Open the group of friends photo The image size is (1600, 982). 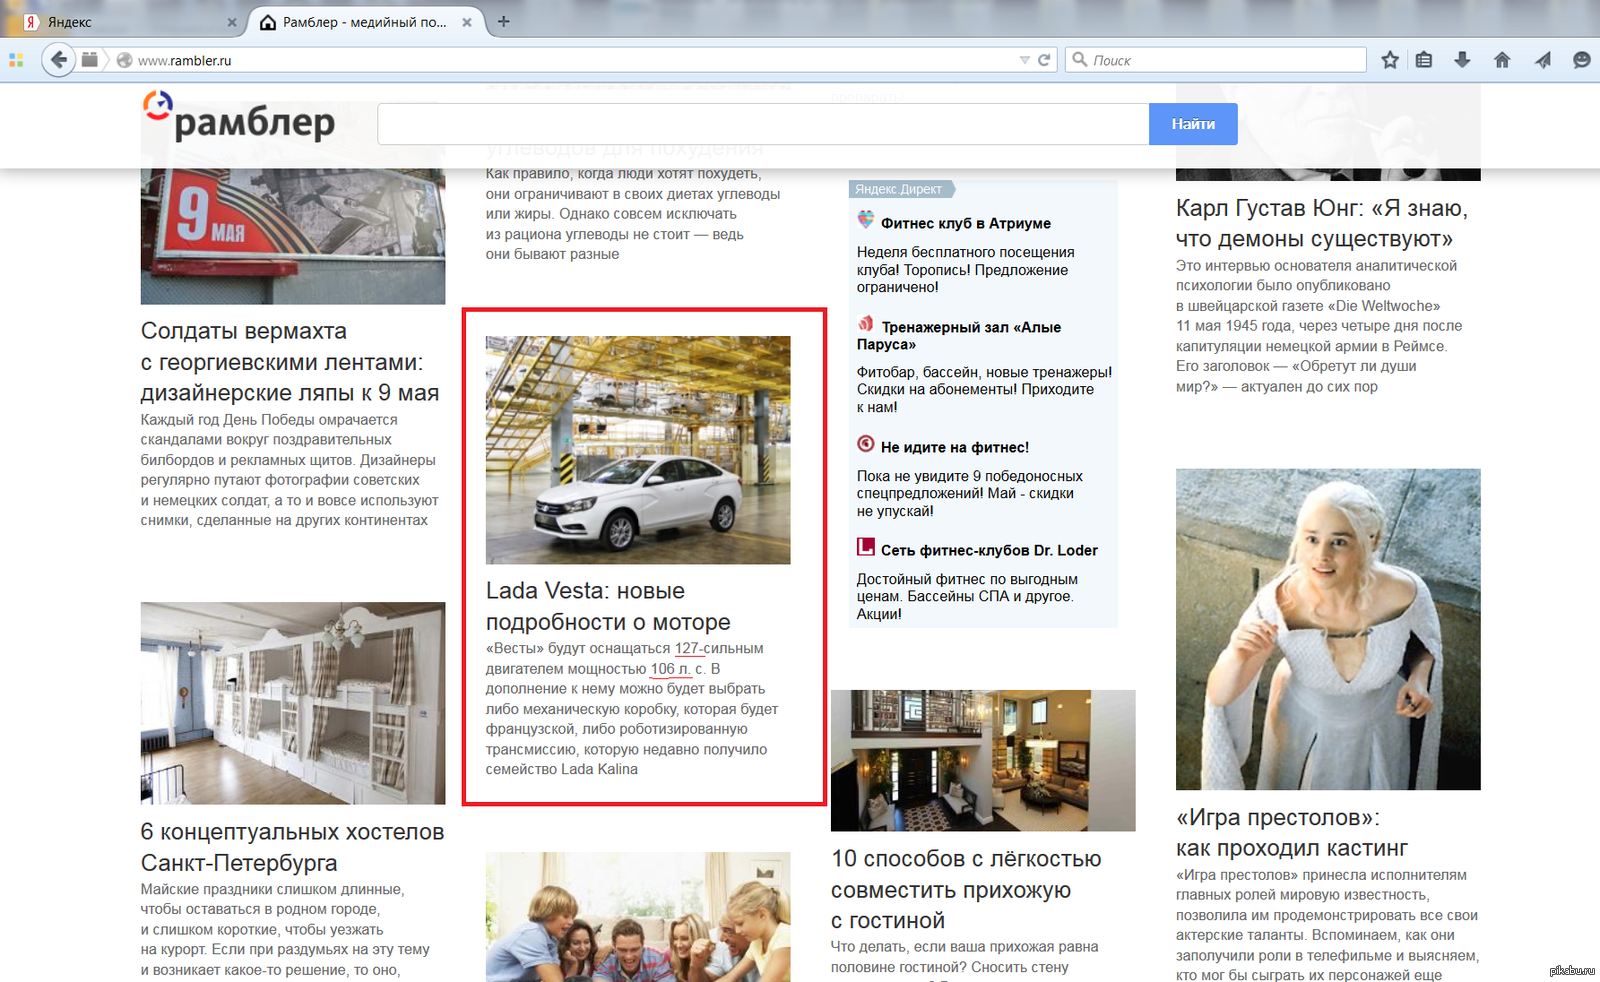click(638, 917)
